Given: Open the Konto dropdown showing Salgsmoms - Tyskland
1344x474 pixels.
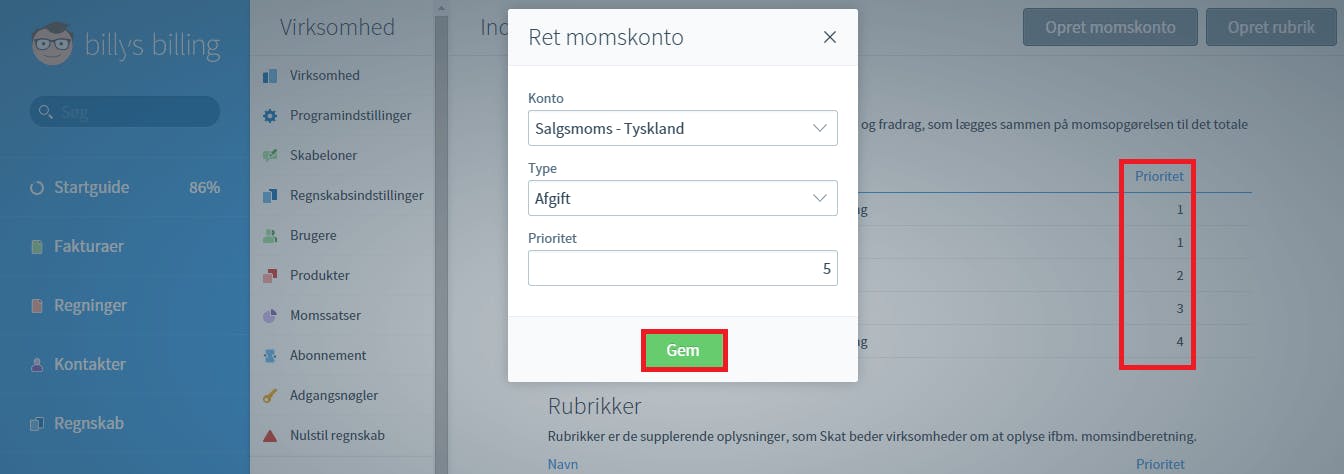Looking at the screenshot, I should (683, 128).
